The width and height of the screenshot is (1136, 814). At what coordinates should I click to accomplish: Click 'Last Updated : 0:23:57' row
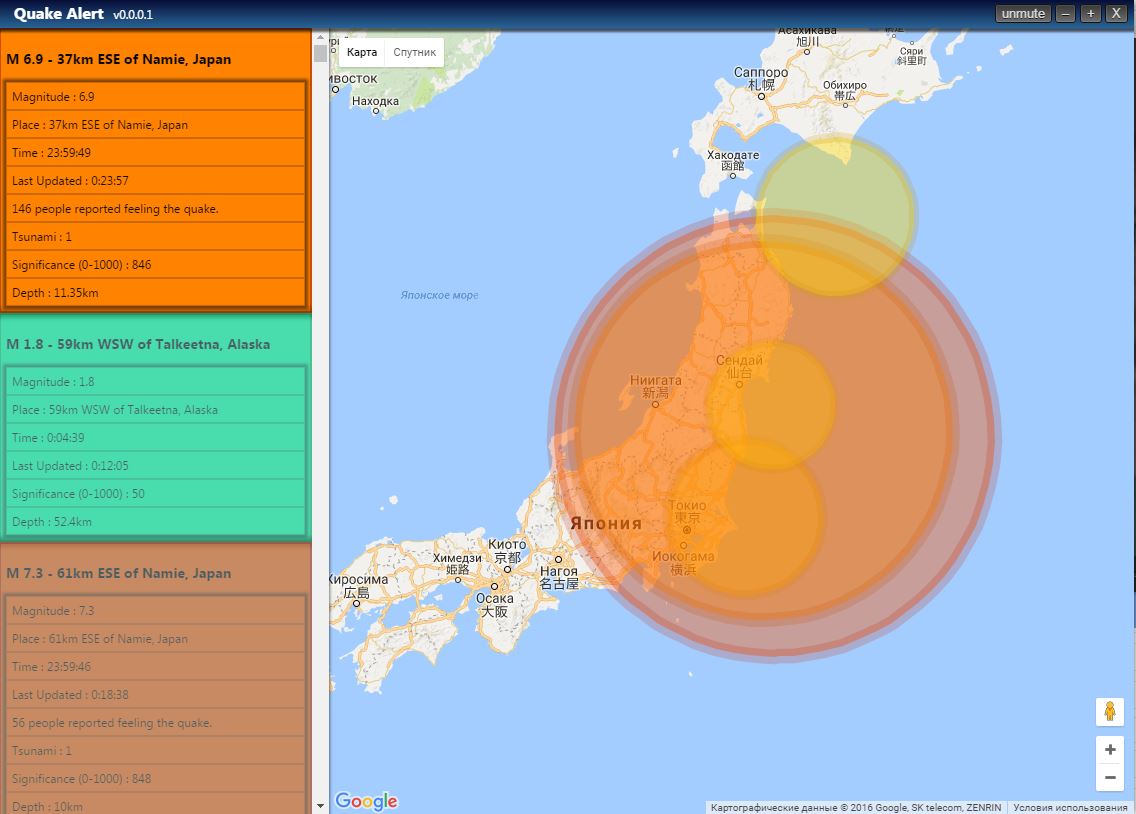[x=155, y=180]
